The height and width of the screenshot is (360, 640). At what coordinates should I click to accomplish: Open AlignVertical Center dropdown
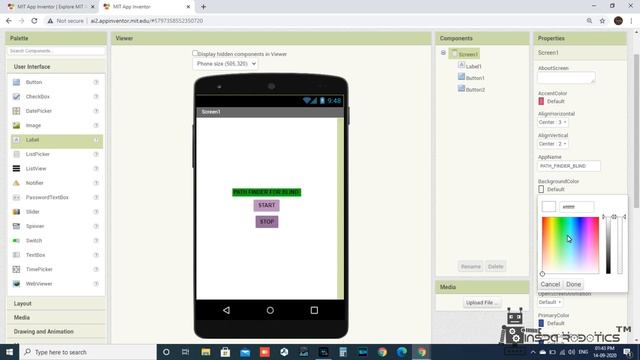pyautogui.click(x=552, y=144)
